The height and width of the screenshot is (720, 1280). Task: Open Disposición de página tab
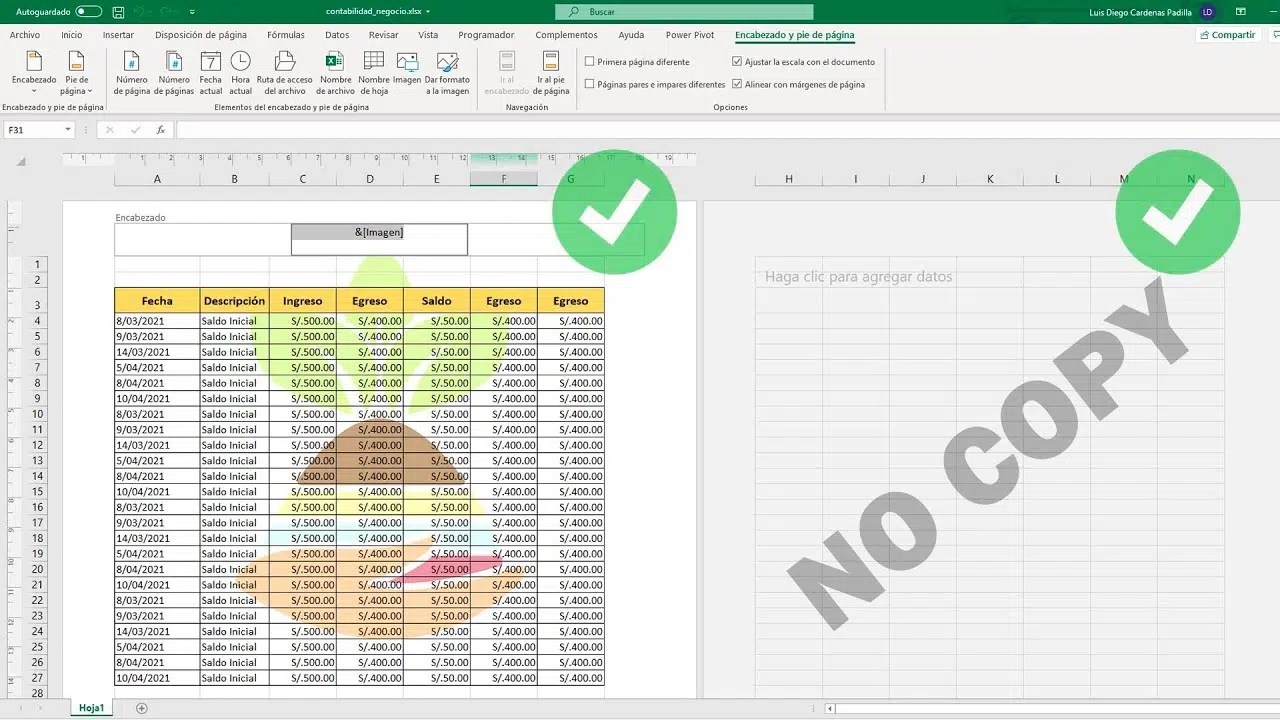point(201,35)
